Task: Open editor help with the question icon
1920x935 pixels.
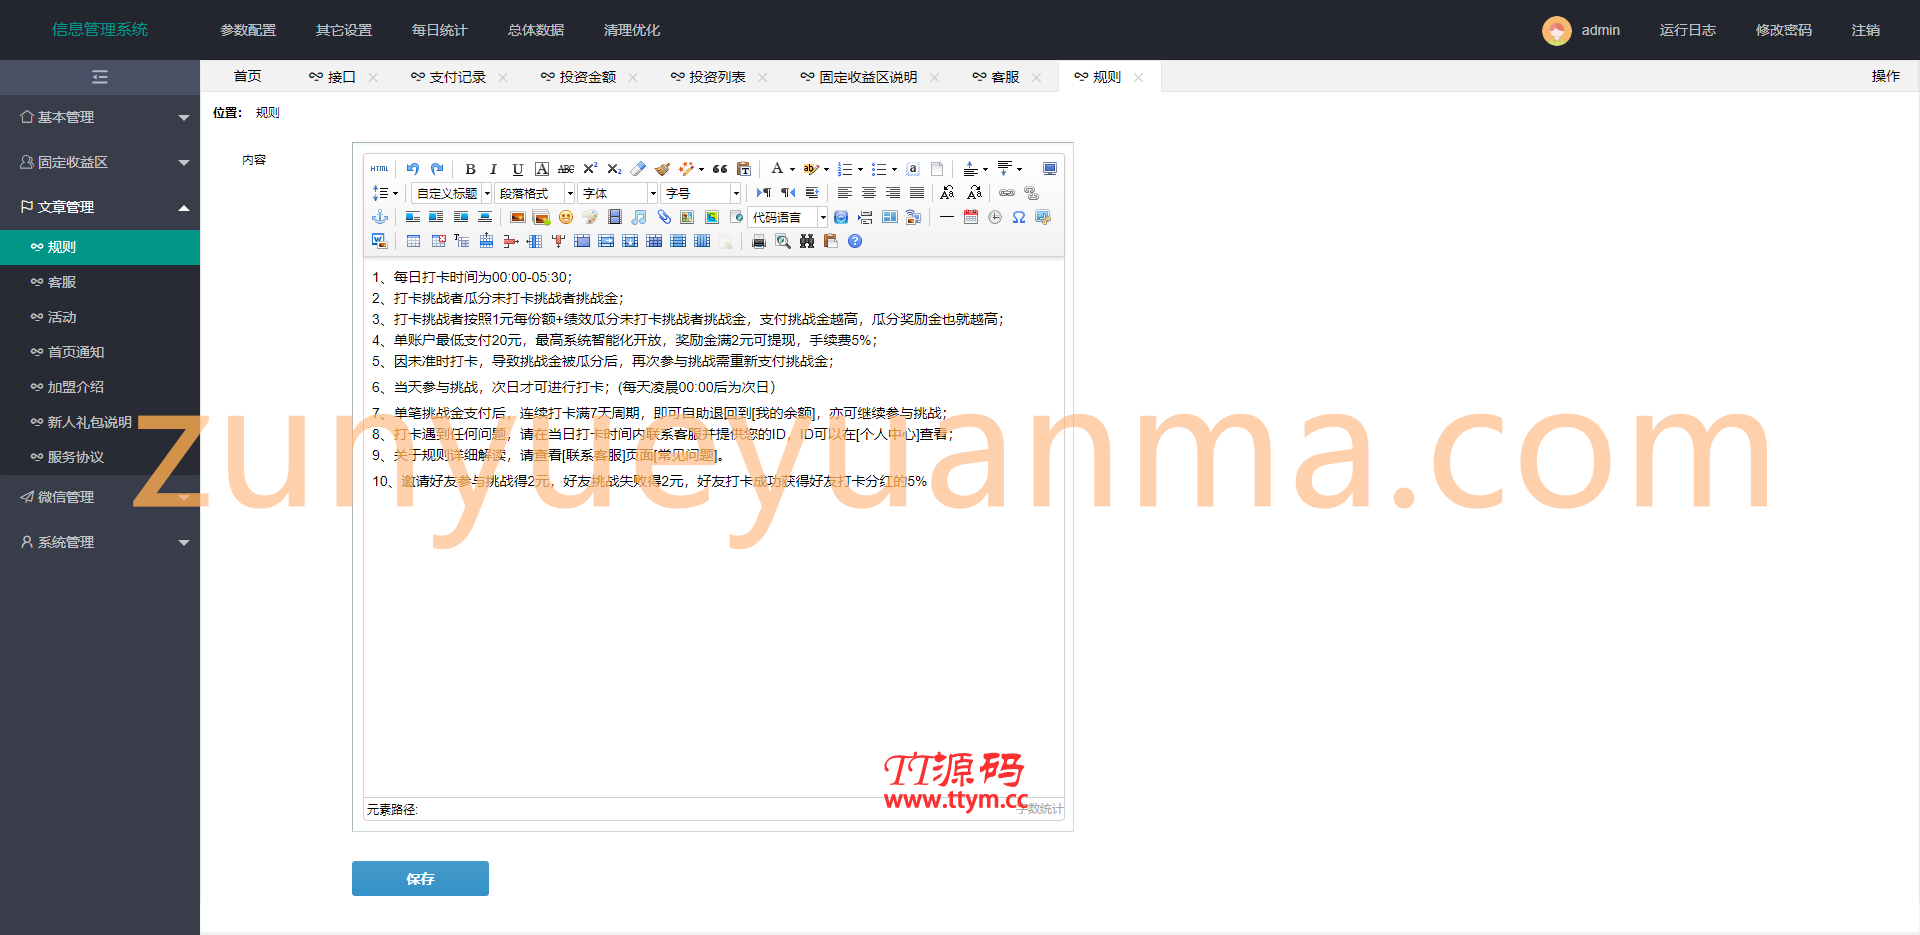Action: (855, 241)
